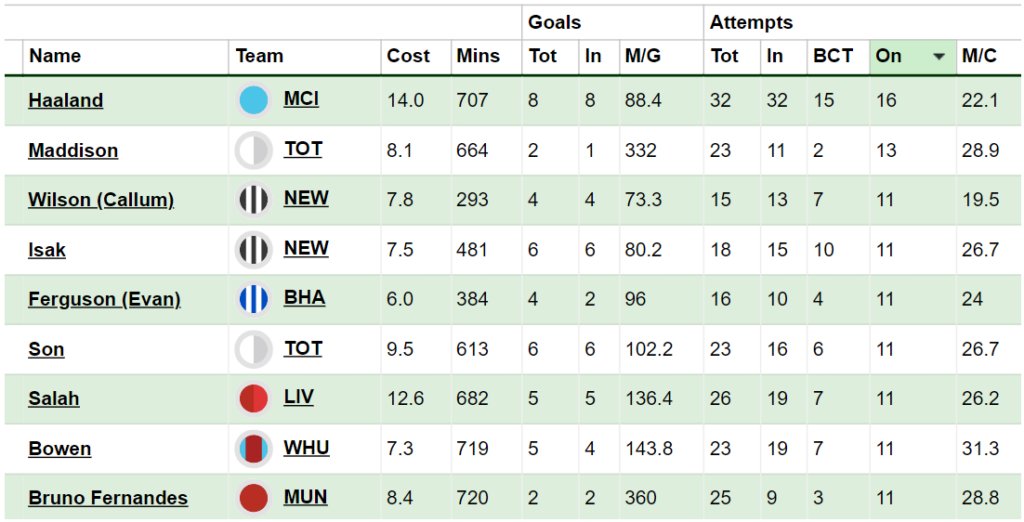Click the Manchester City team badge icon
The image size is (1024, 522).
coord(253,101)
